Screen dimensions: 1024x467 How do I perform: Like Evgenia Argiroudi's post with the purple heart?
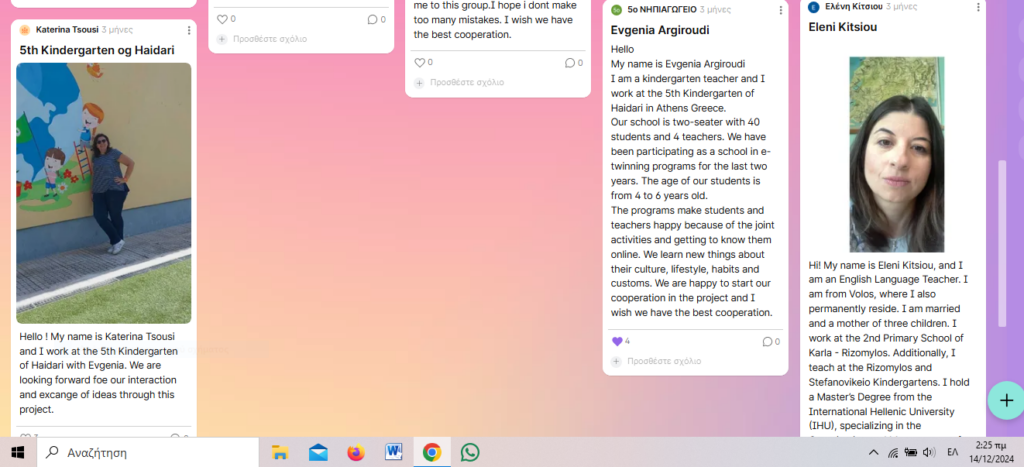click(616, 341)
